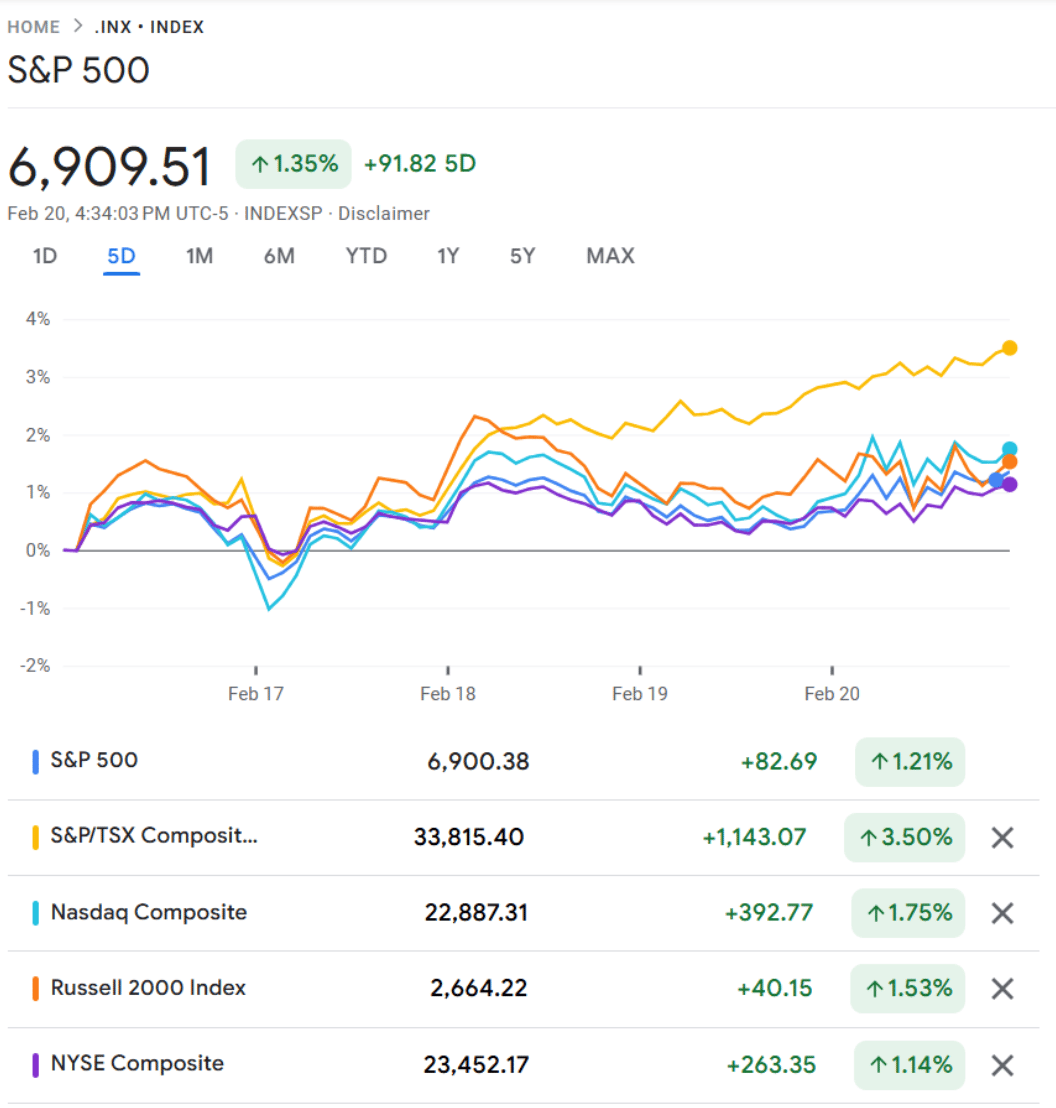
Task: Select the YTD time range
Action: (366, 256)
